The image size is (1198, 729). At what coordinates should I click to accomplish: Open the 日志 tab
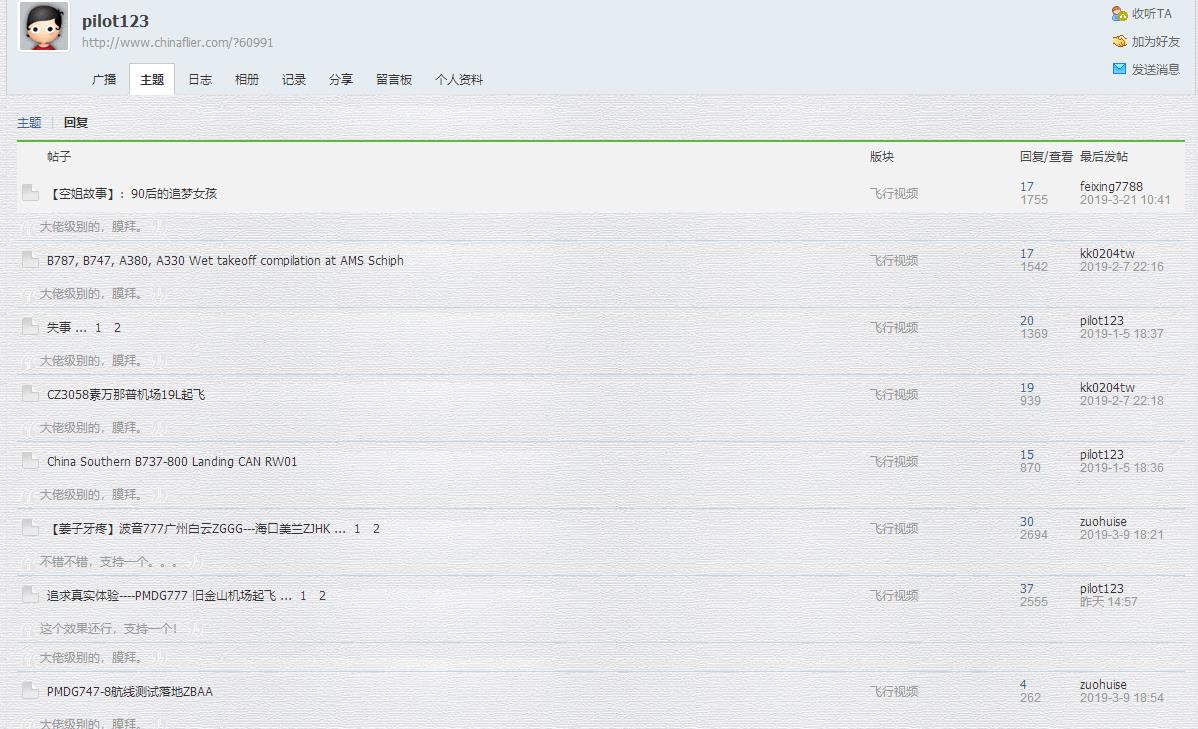[x=199, y=79]
